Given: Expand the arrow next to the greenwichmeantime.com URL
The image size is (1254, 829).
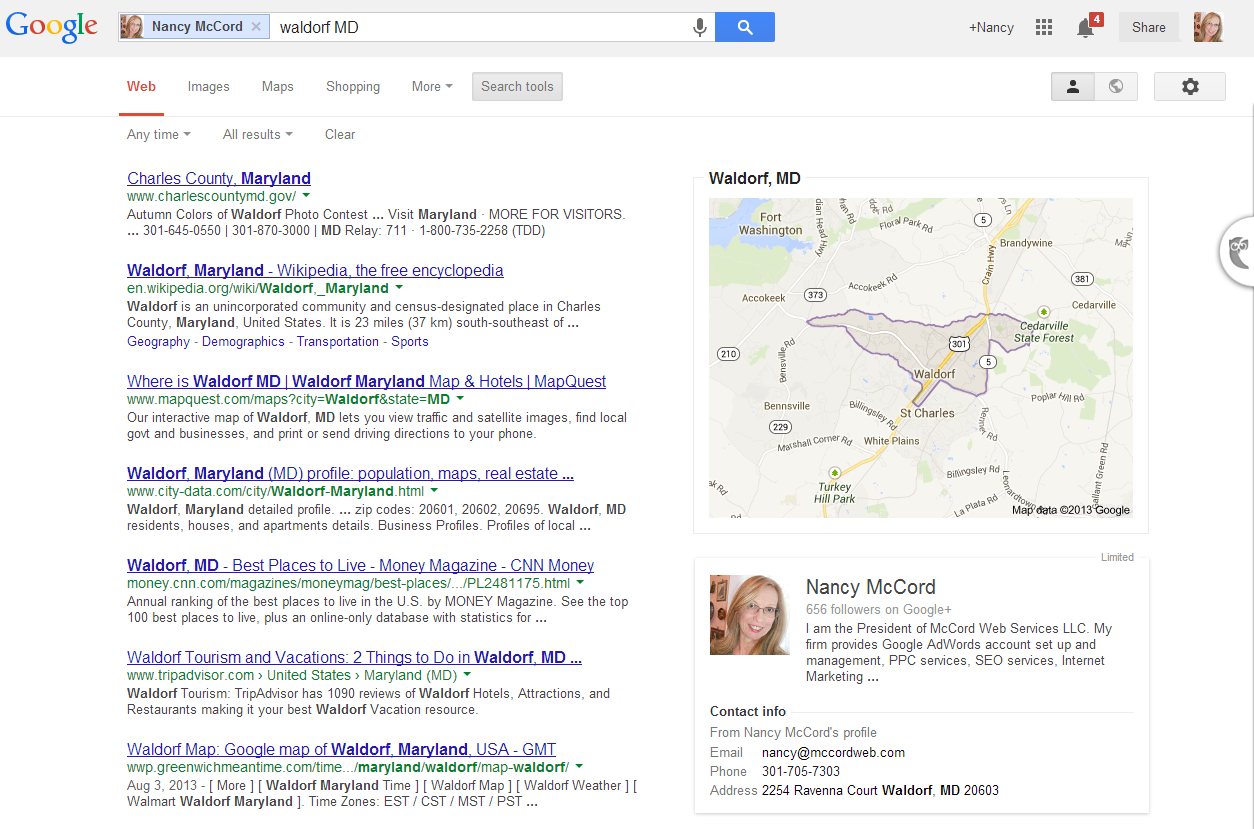Looking at the screenshot, I should point(579,767).
